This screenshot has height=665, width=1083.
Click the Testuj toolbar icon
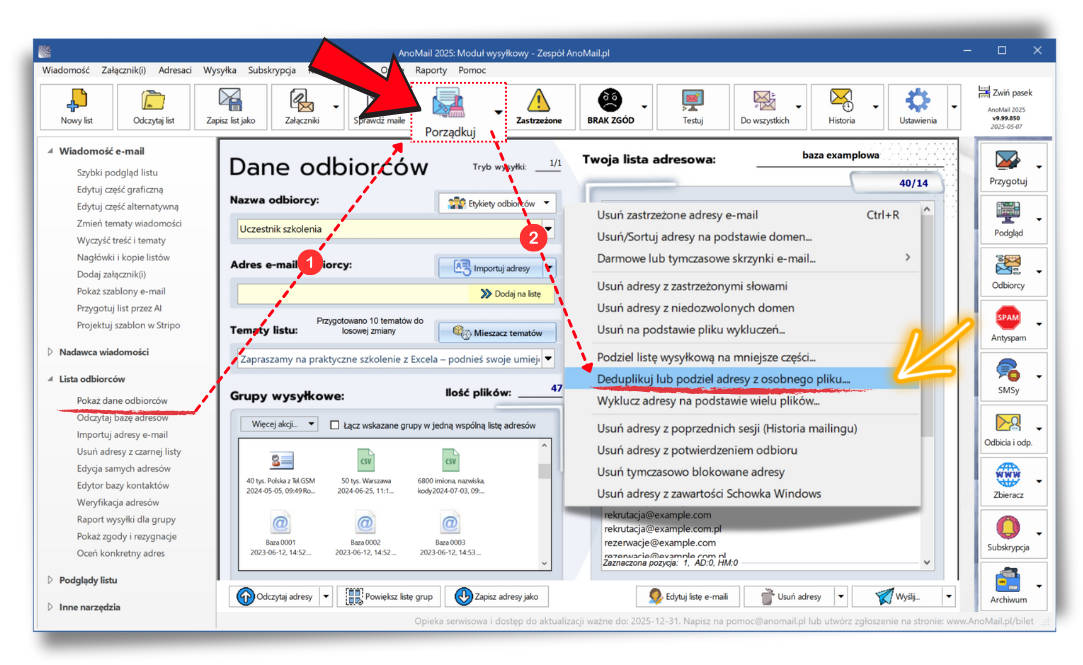[693, 101]
